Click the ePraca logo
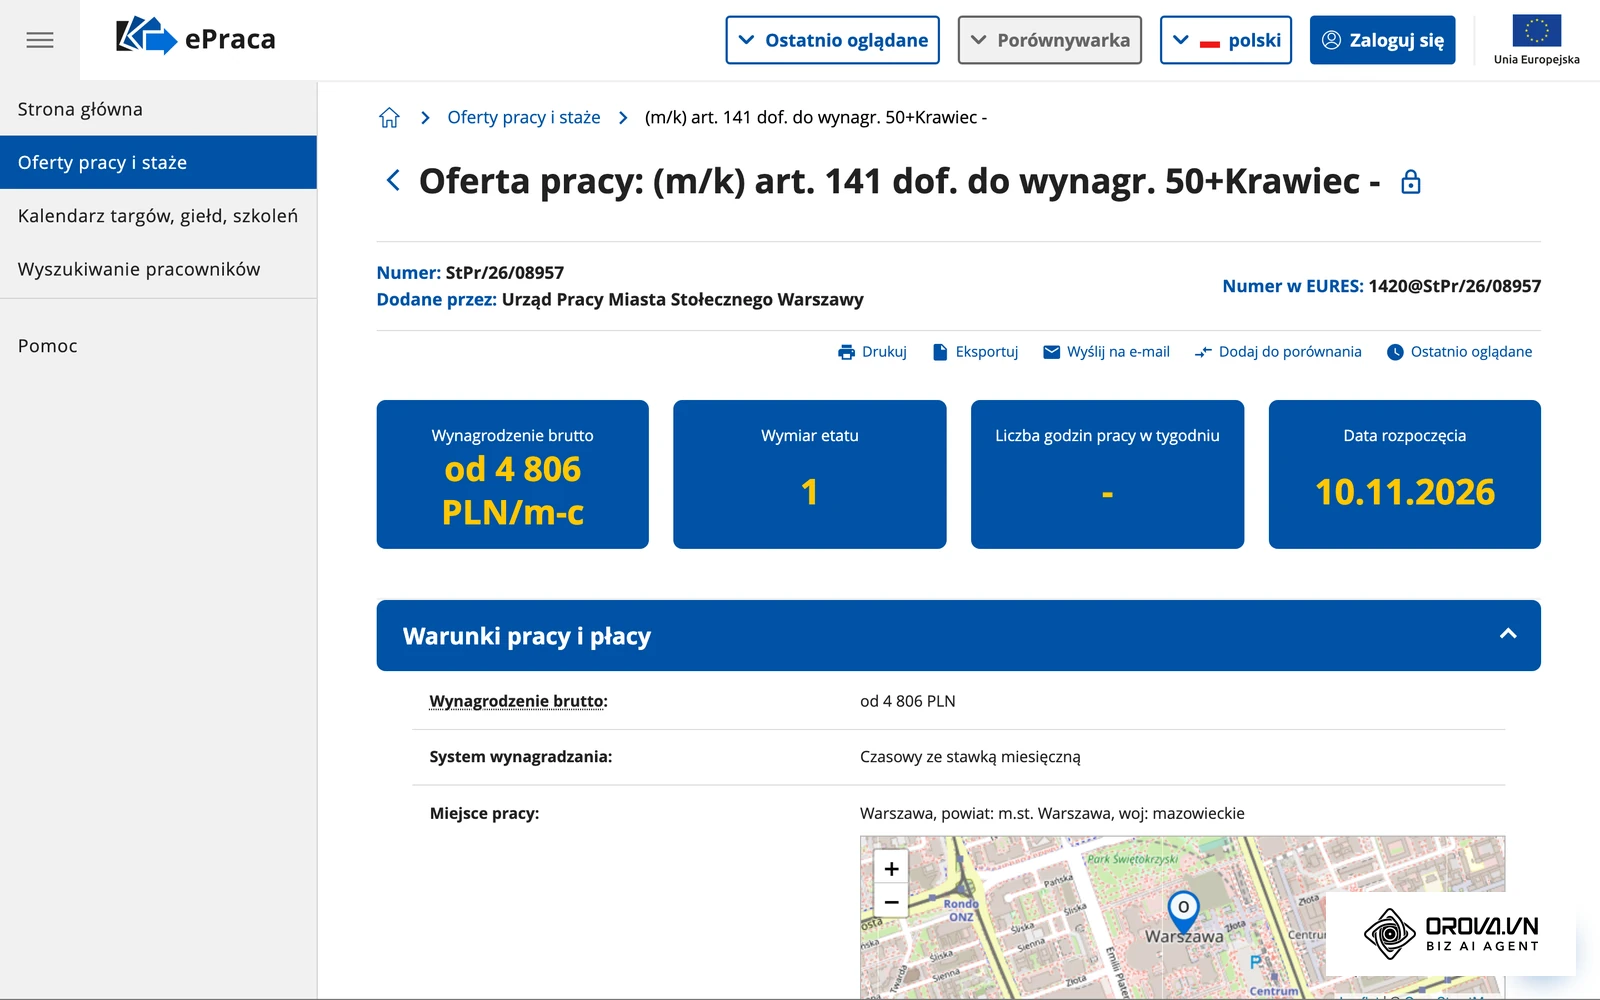 pyautogui.click(x=195, y=37)
